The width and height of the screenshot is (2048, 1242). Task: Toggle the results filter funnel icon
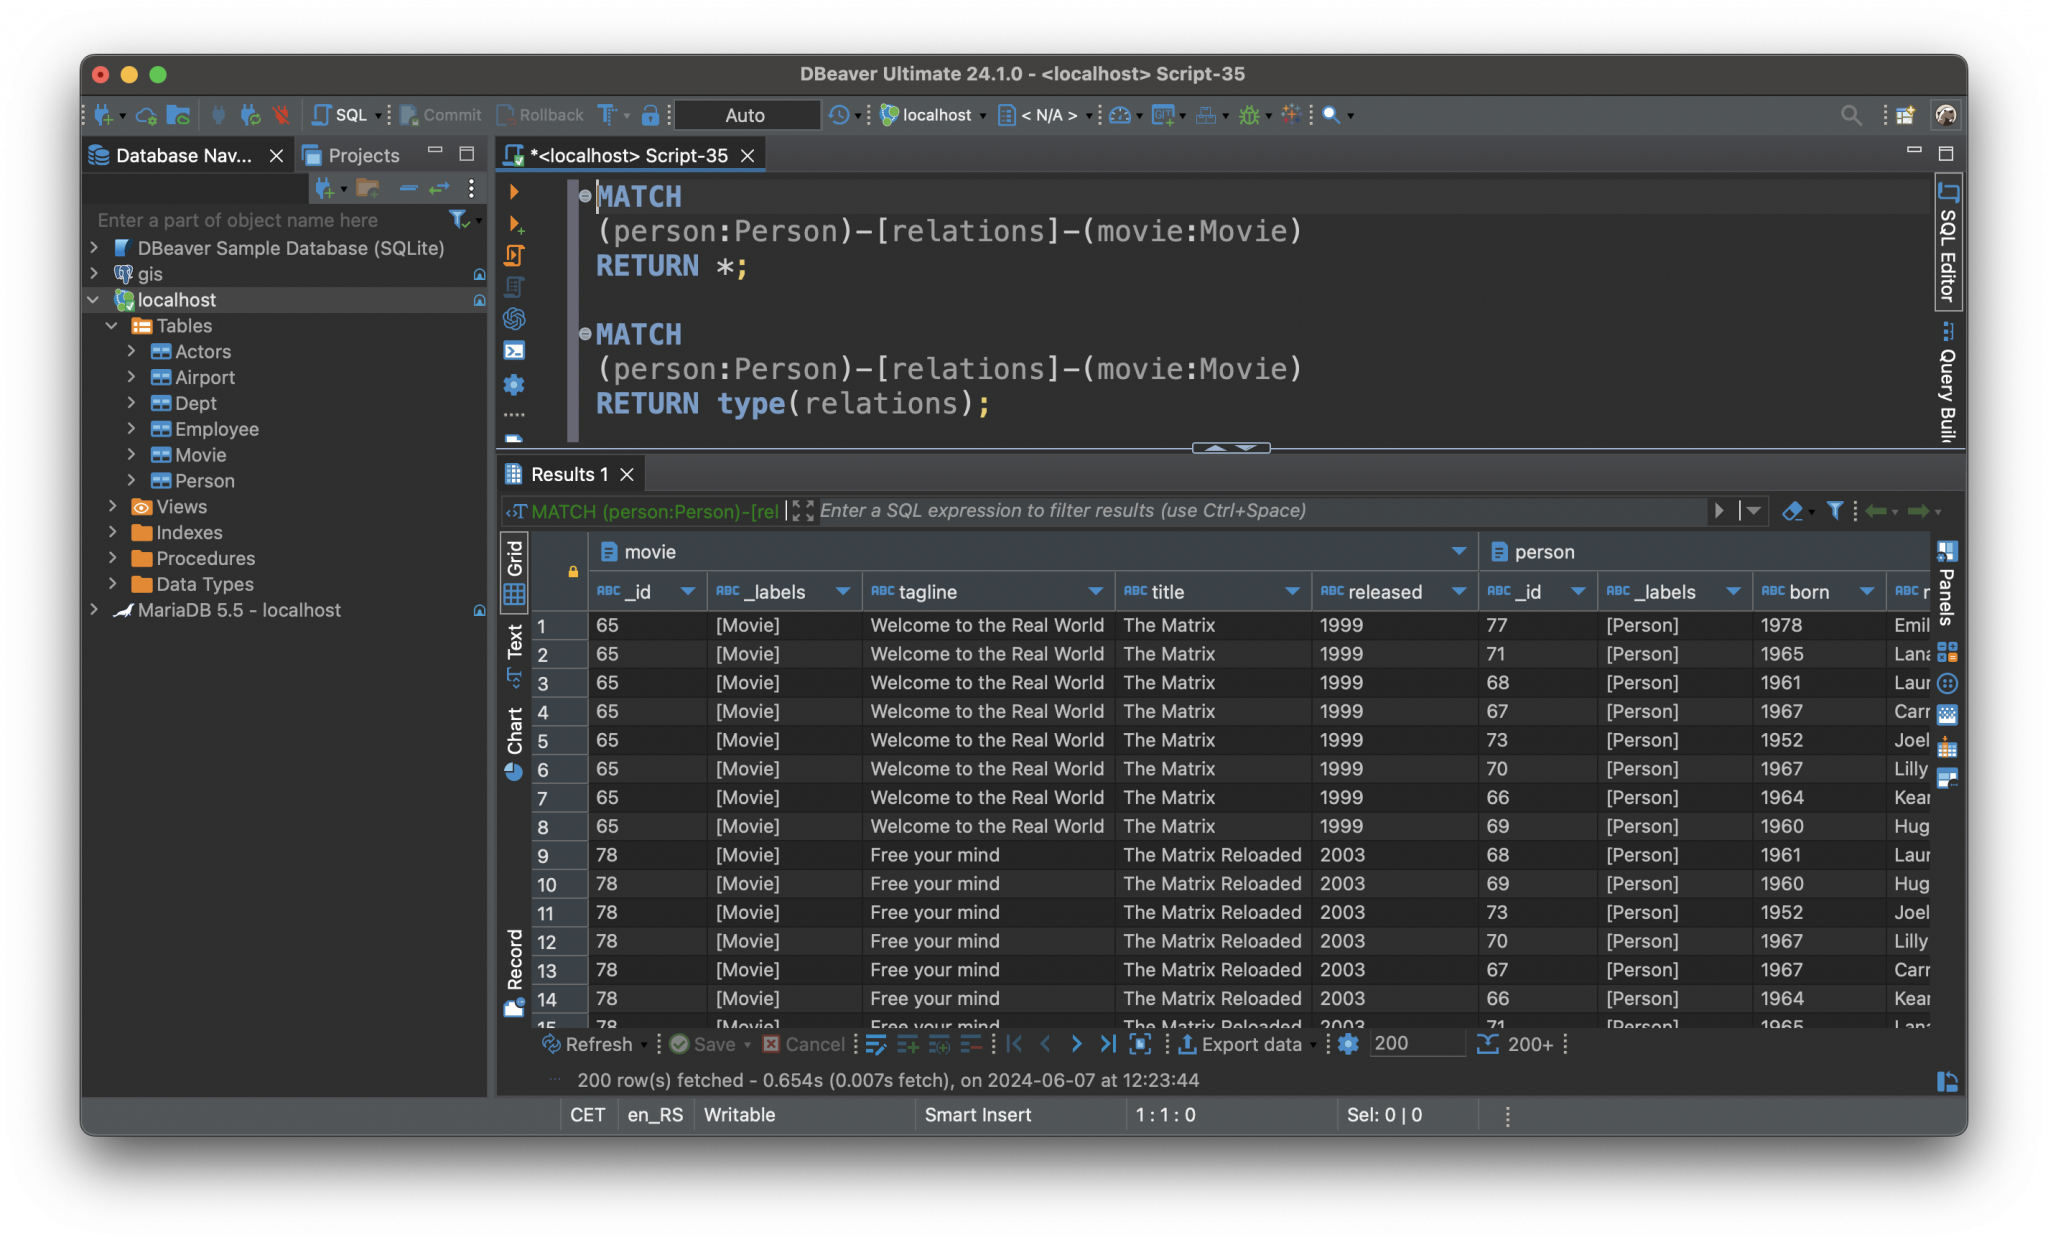click(1836, 511)
